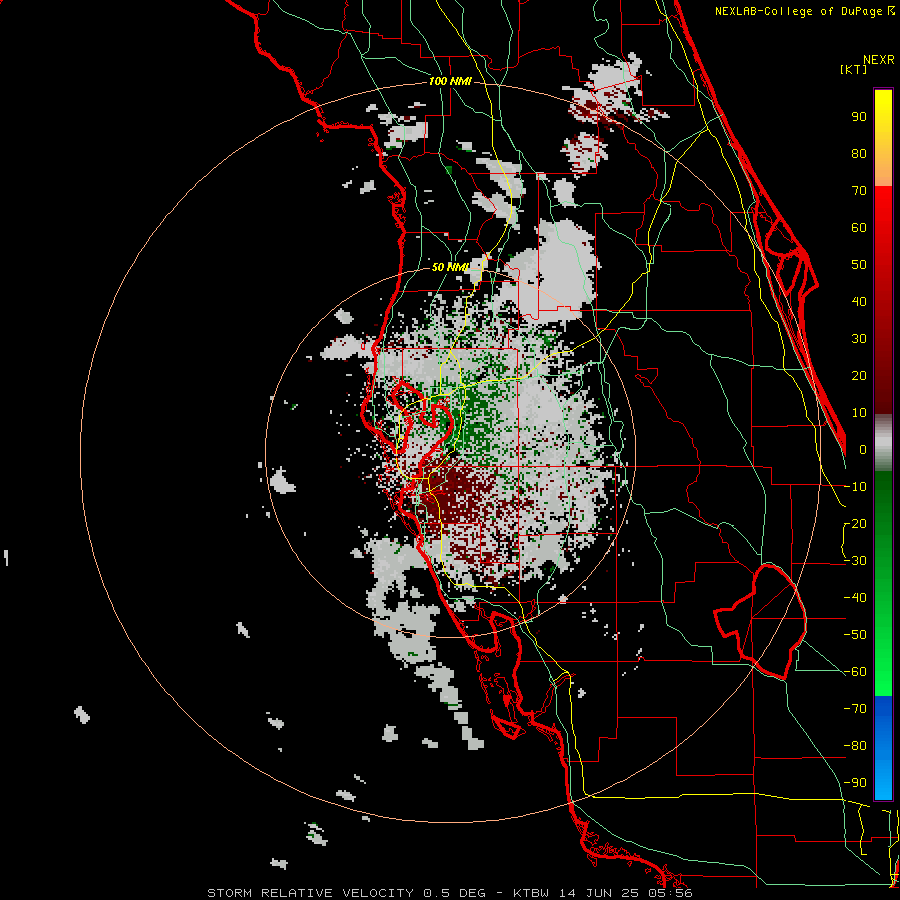This screenshot has height=900, width=900.
Task: Click the '0' value on velocity scale
Action: coord(863,450)
